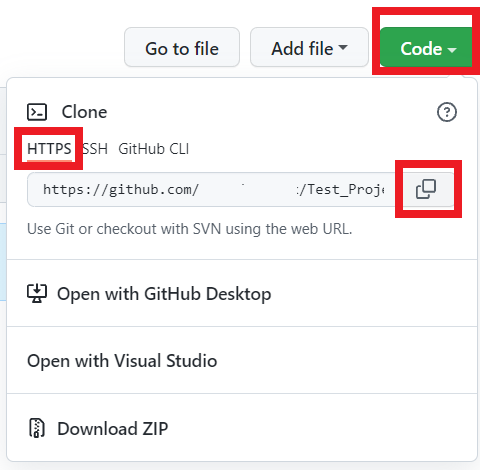Copy the clone URL to clipboard
This screenshot has height=470, width=480.
425,189
